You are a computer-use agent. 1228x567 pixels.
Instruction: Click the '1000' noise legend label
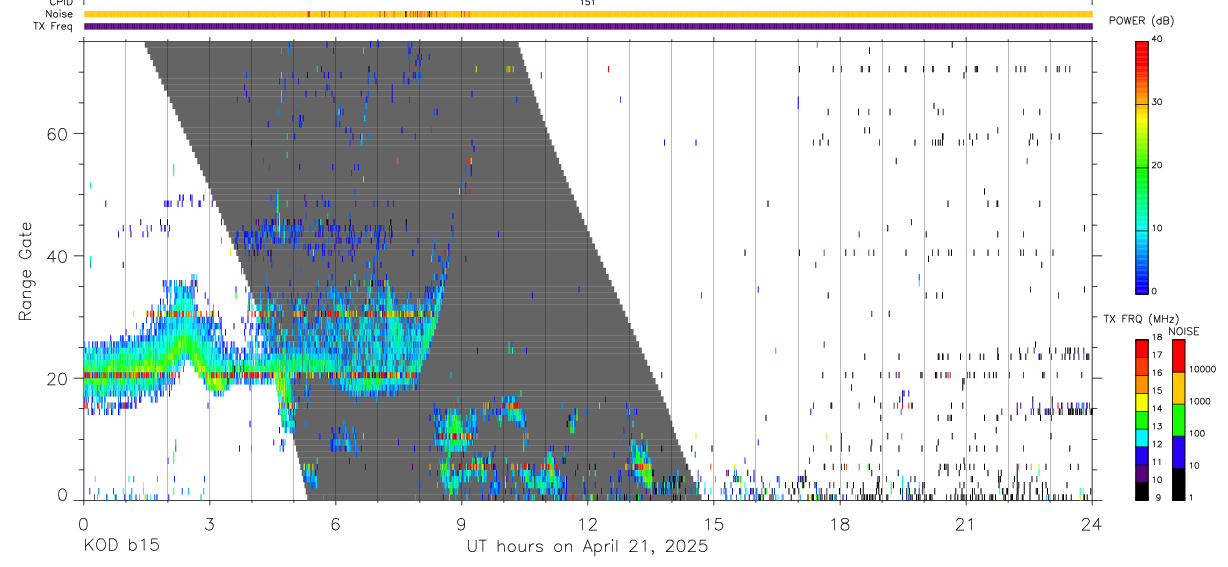point(1199,402)
